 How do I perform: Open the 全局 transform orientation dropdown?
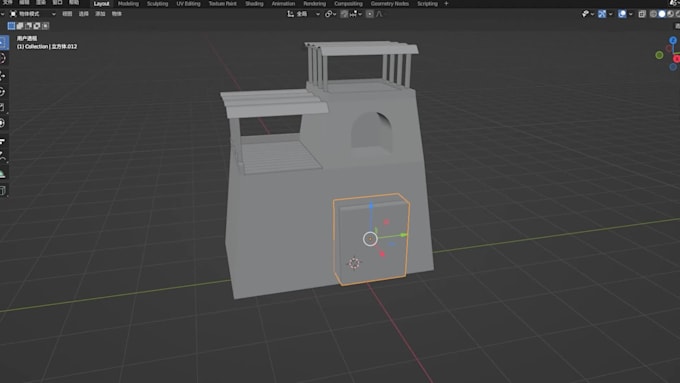(304, 14)
